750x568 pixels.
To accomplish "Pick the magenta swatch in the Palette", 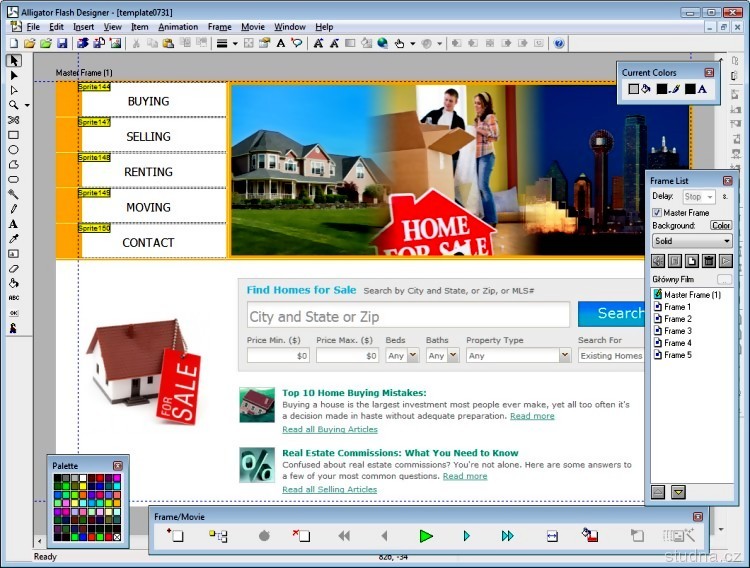I will point(117,478).
